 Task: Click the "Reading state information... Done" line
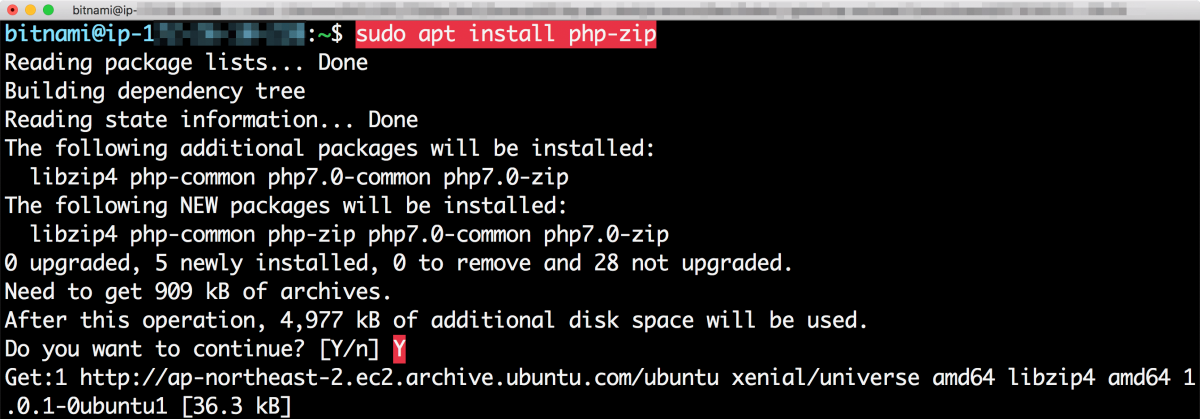coord(211,120)
